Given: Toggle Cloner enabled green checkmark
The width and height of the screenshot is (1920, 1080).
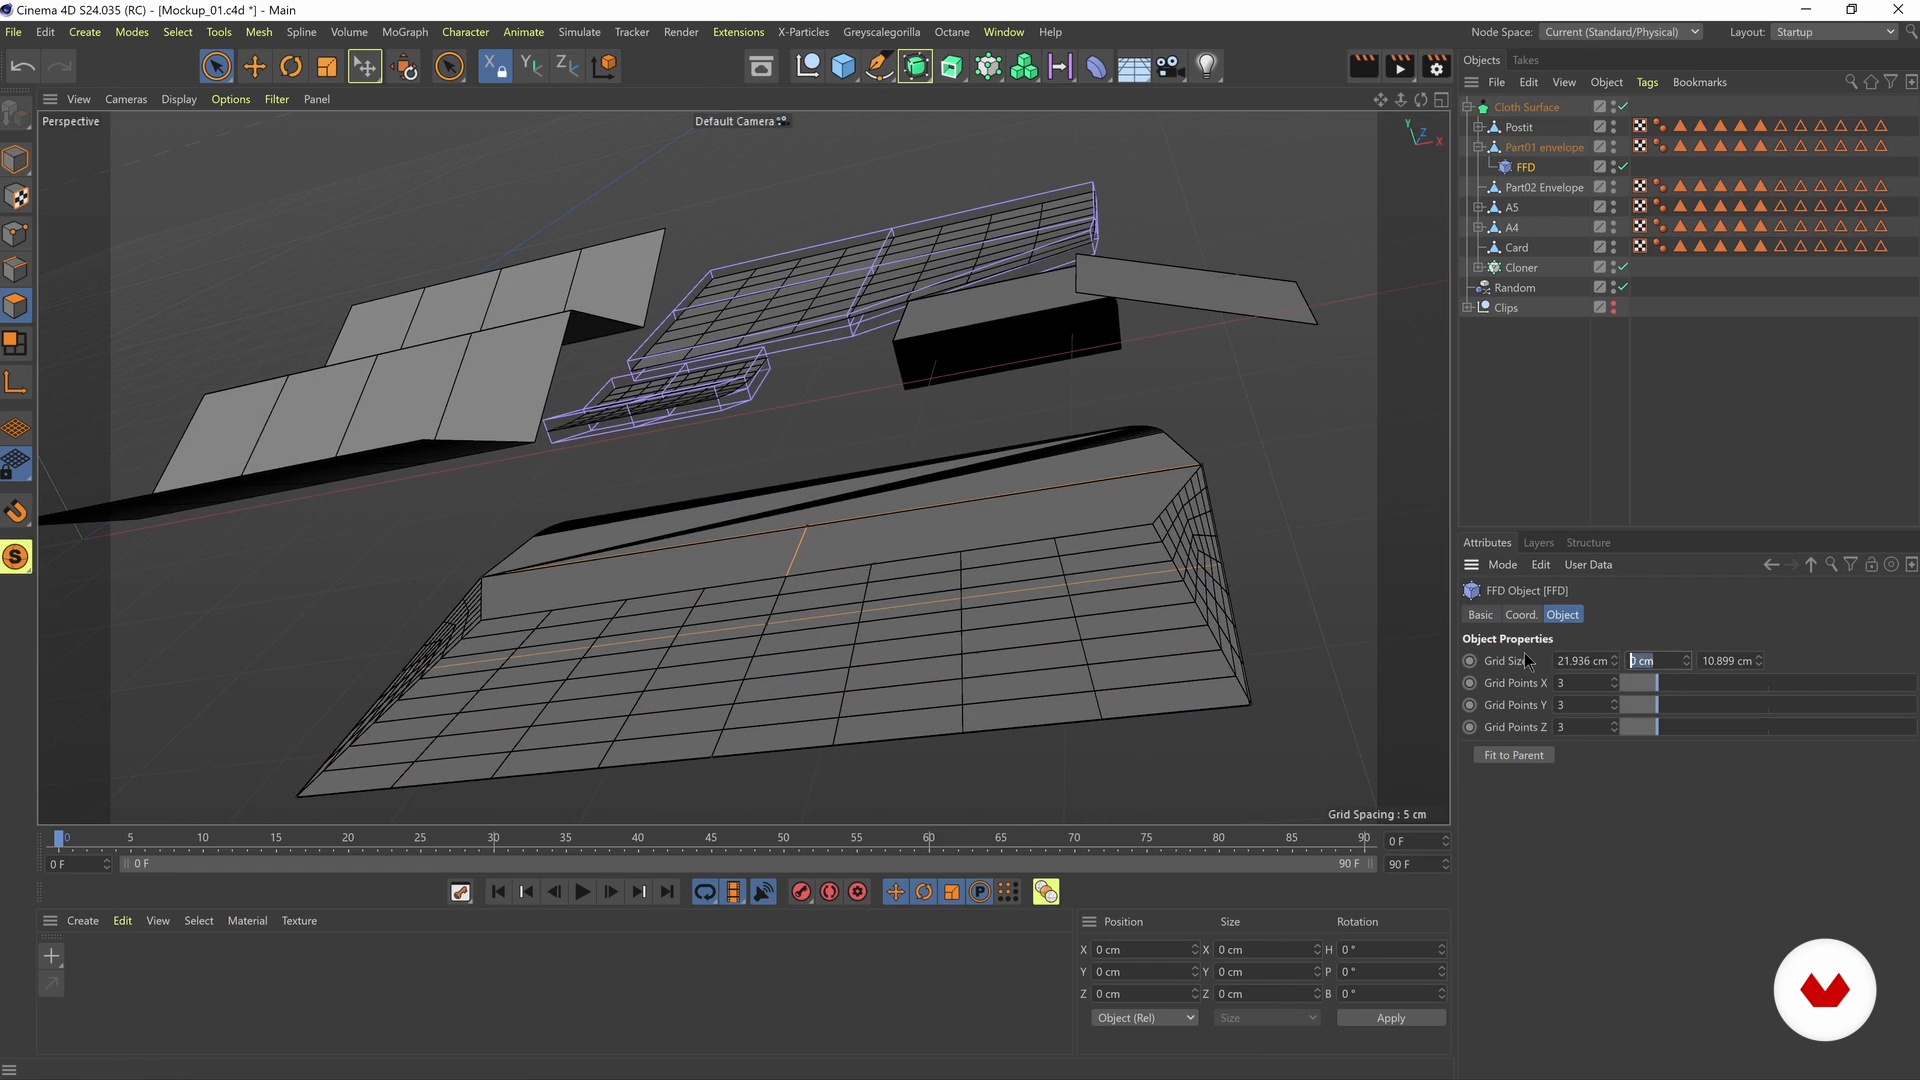Looking at the screenshot, I should (x=1623, y=267).
